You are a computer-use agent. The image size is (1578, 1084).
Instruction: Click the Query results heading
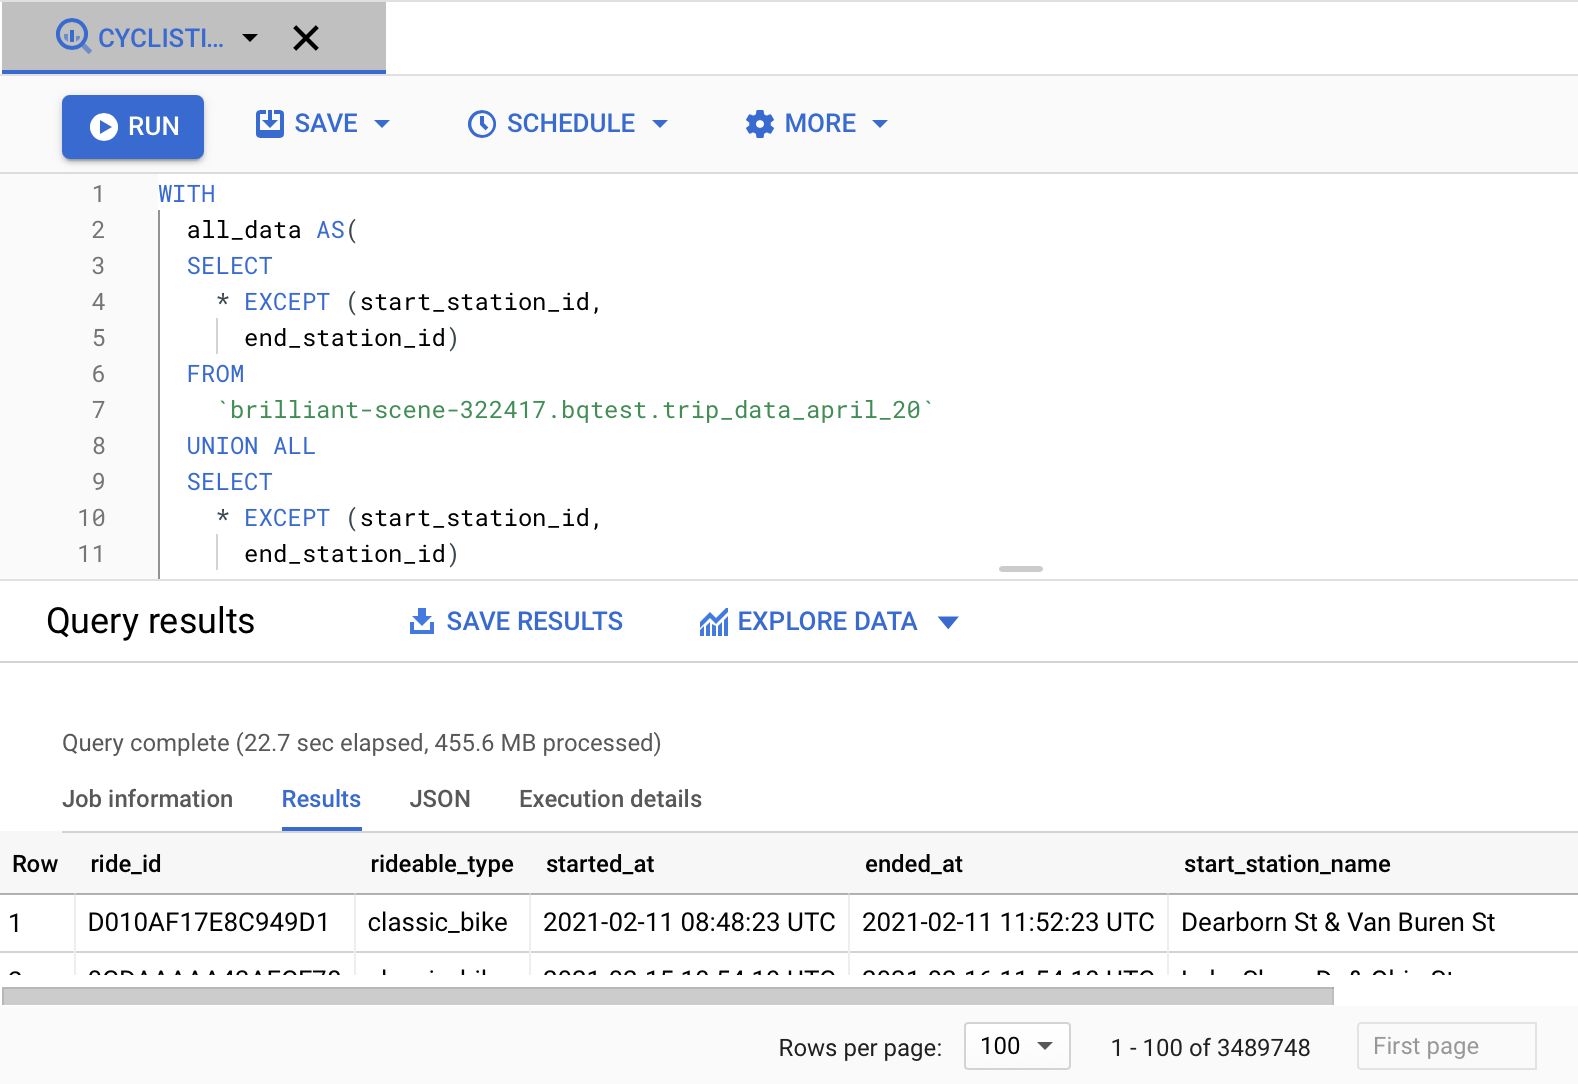(x=151, y=621)
